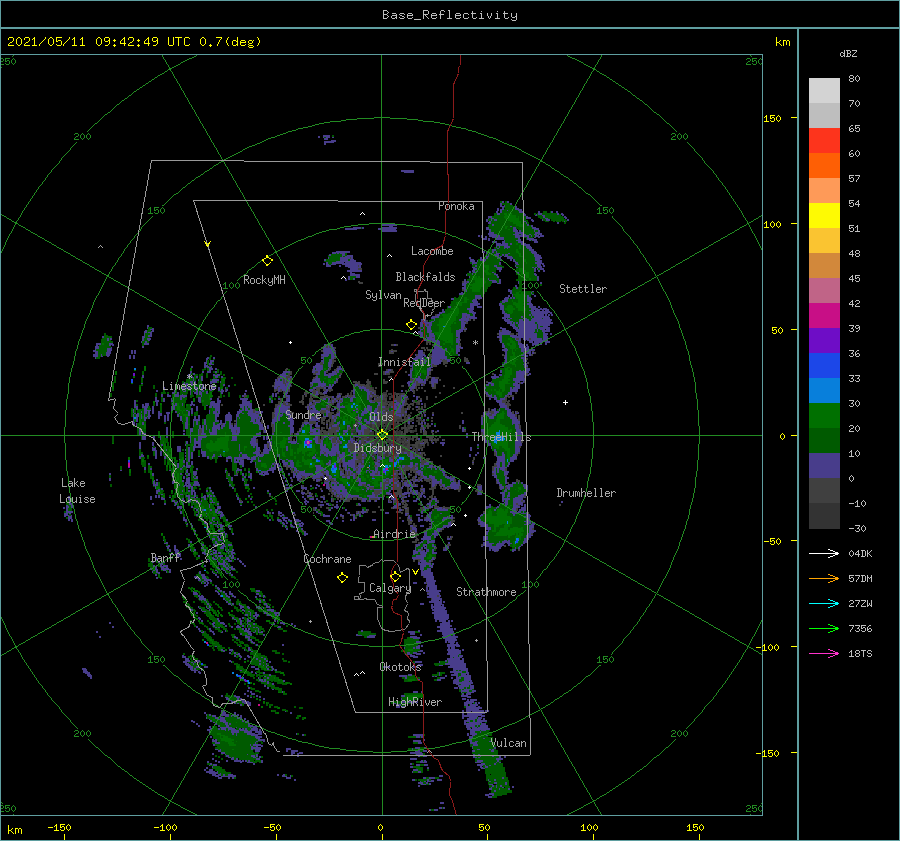The image size is (900, 841).
Task: Pick the red 60-65 dBZ color band
Action: tap(824, 141)
